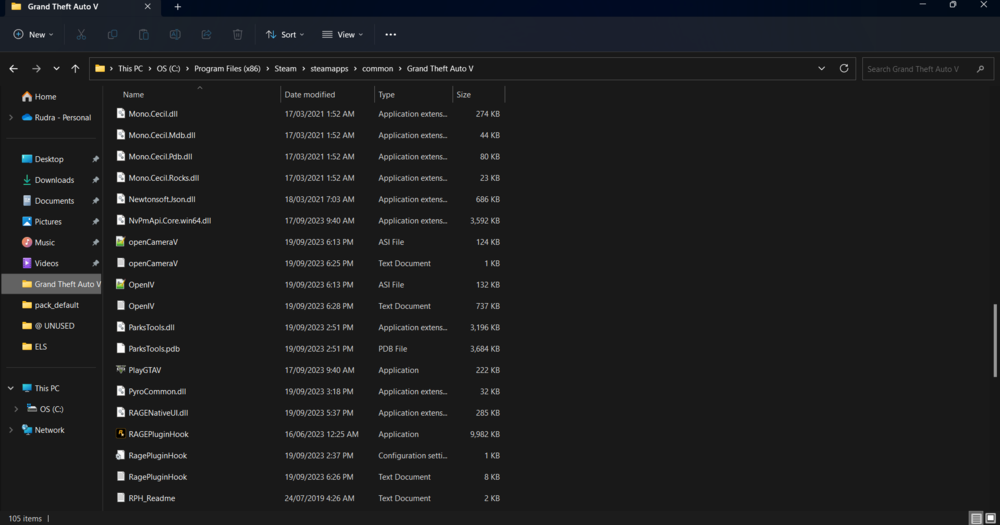Screen dimensions: 1000x525
Task: Click the Mono.Cecil.dll file icon
Action: click(120, 114)
